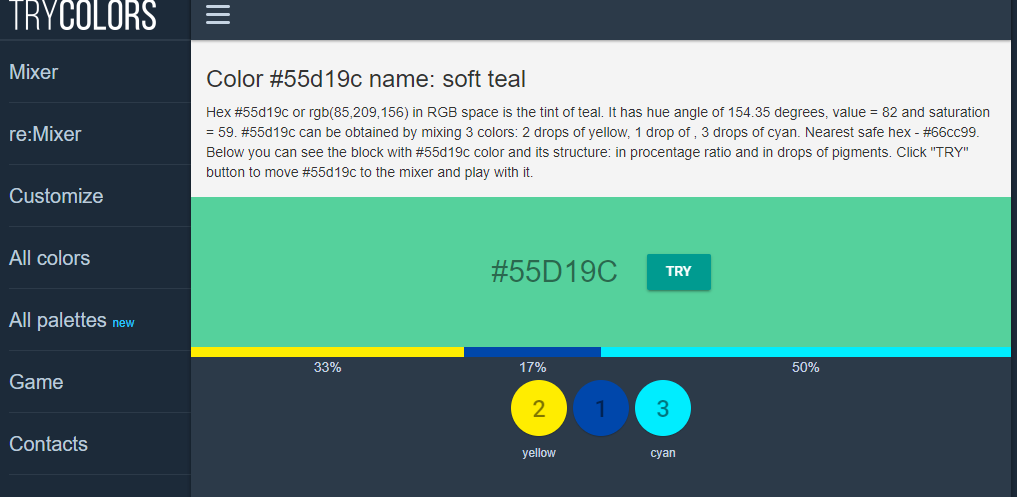Click the dark blue 17% ratio bar

tap(532, 352)
